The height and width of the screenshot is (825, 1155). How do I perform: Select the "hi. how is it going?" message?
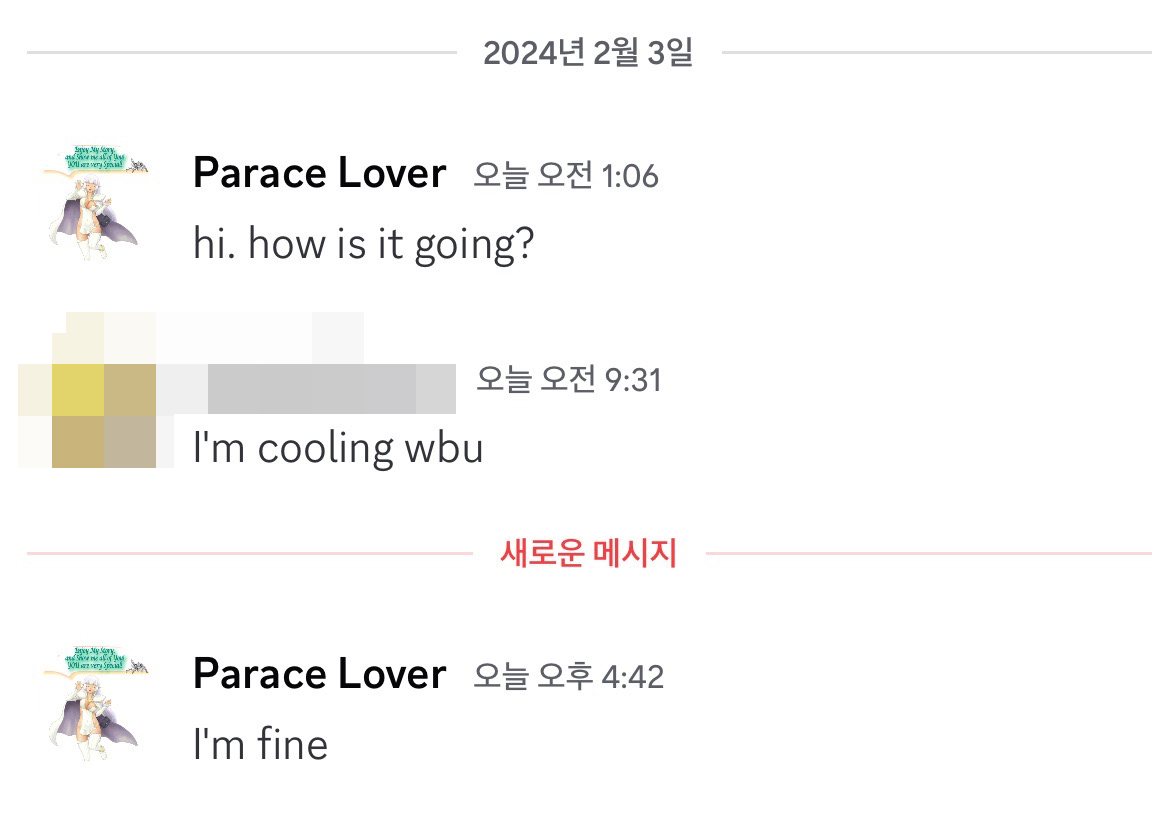click(364, 244)
